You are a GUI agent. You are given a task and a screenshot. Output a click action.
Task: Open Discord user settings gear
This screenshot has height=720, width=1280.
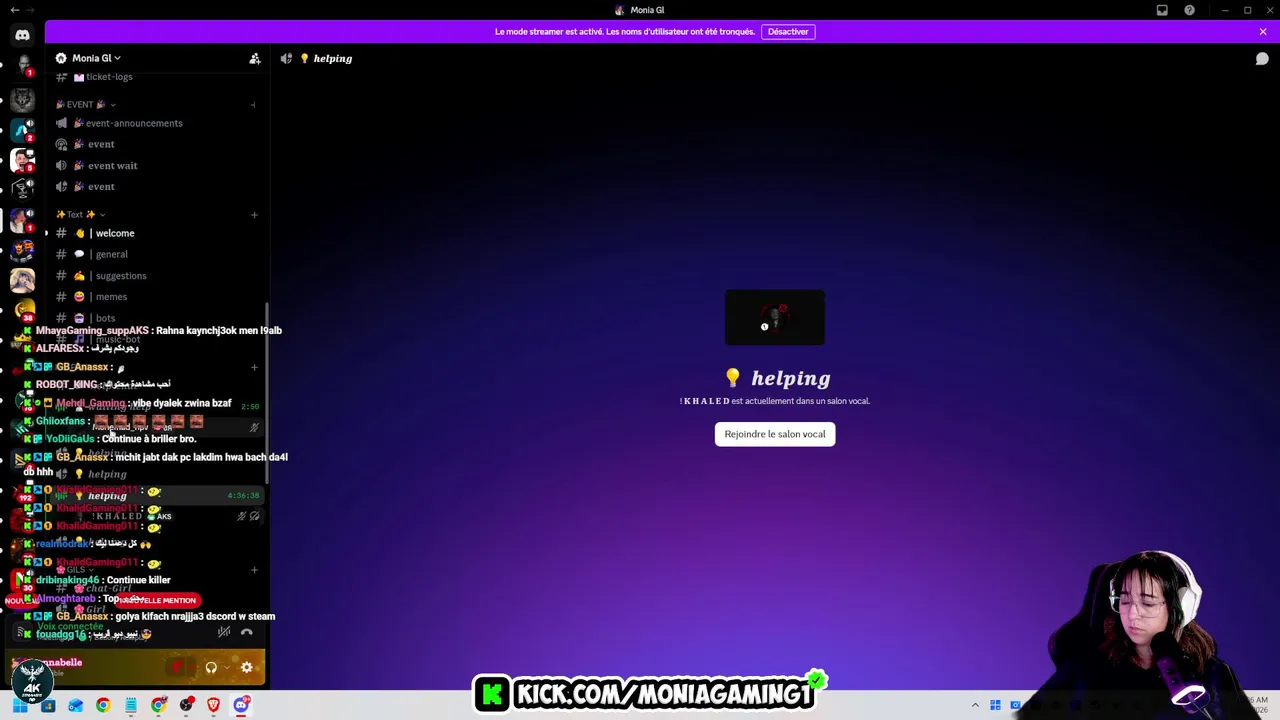point(247,668)
